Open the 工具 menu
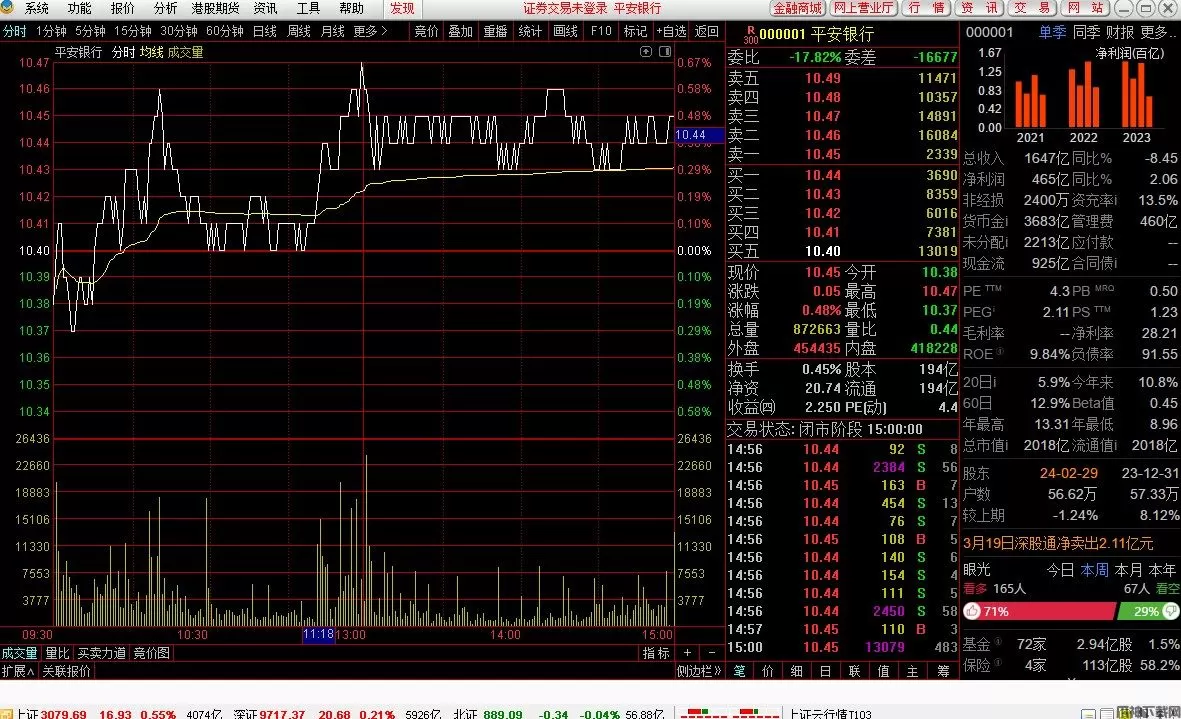The width and height of the screenshot is (1181, 719). 308,8
